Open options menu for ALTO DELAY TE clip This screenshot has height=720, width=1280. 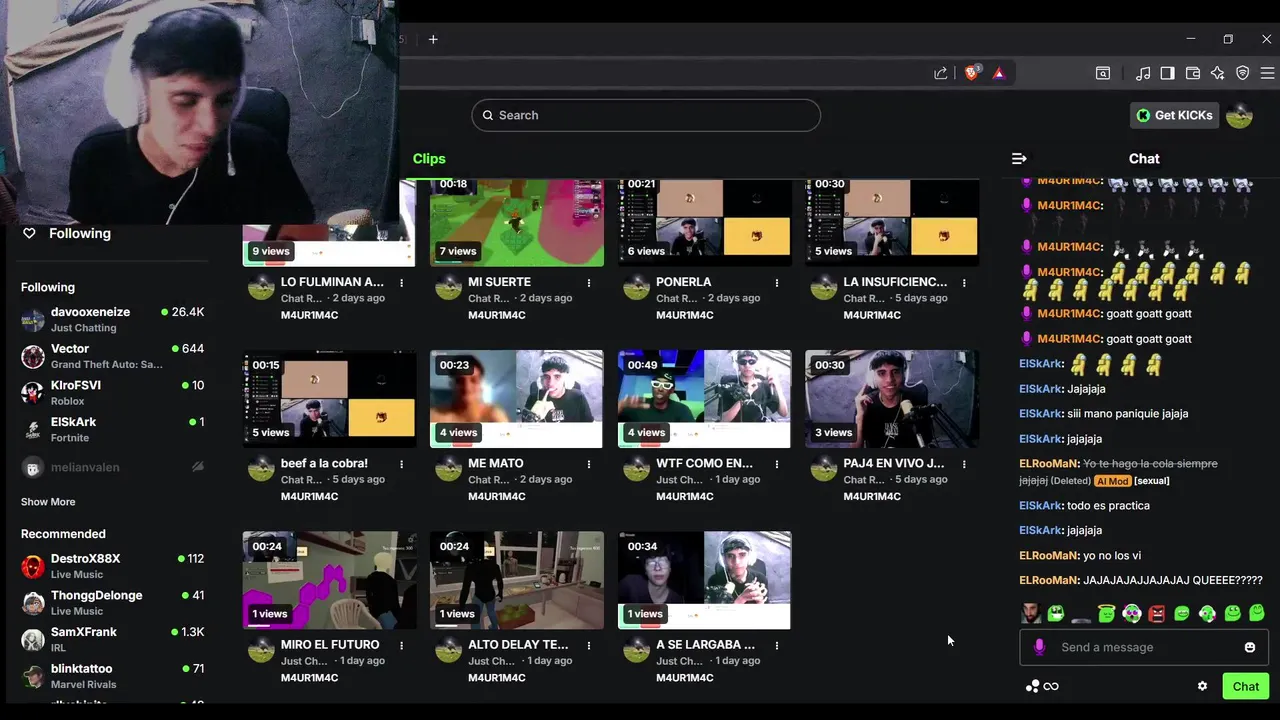pyautogui.click(x=589, y=645)
